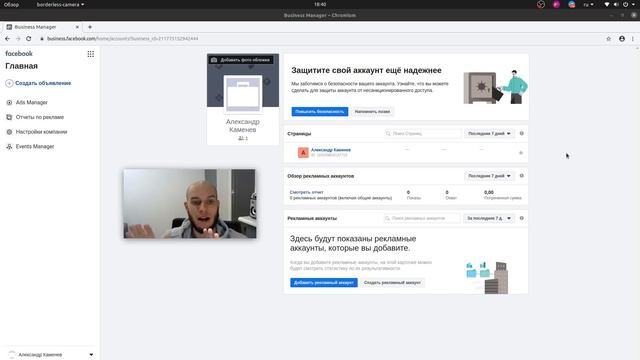Click the remind later button
640x360 pixels.
(x=372, y=111)
